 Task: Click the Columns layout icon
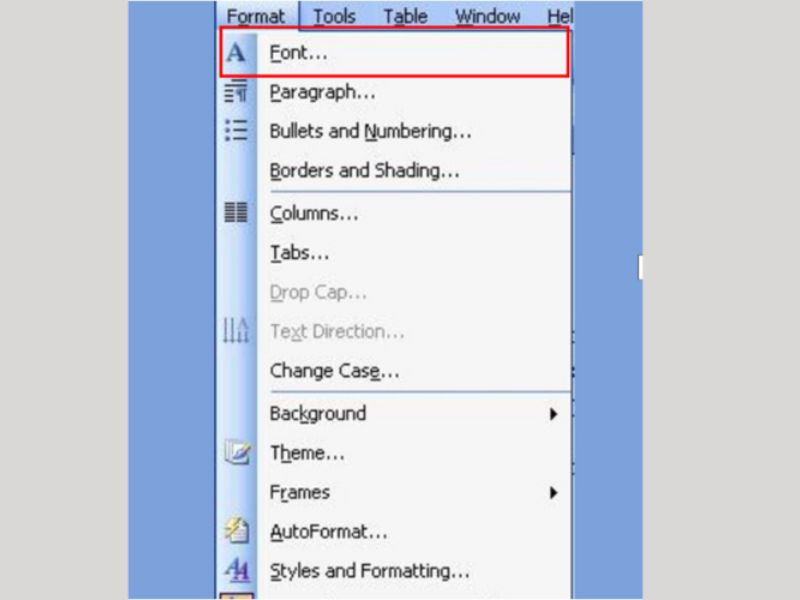click(236, 212)
